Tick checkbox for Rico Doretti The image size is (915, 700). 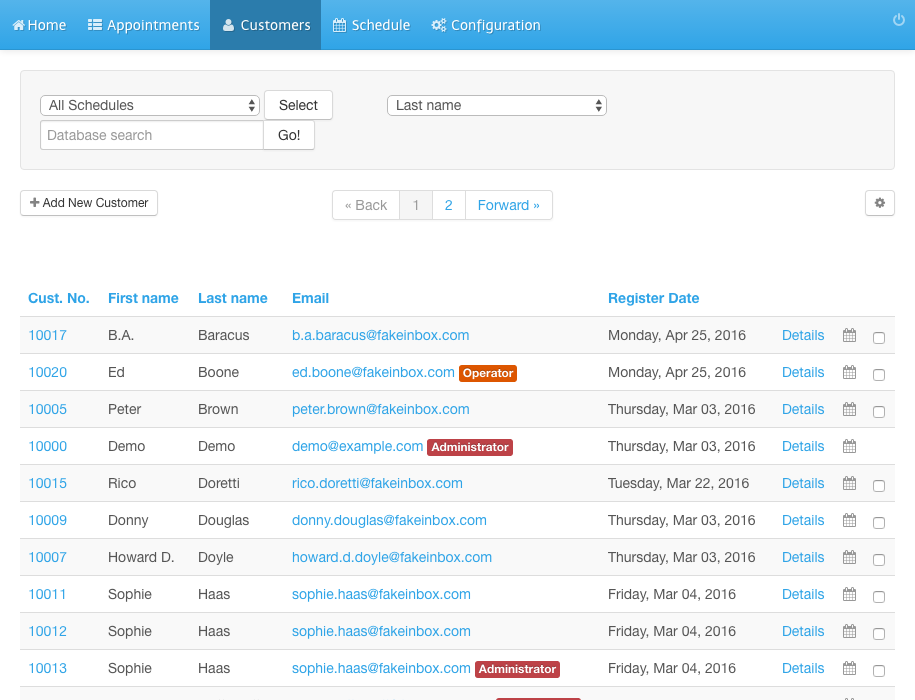(879, 486)
